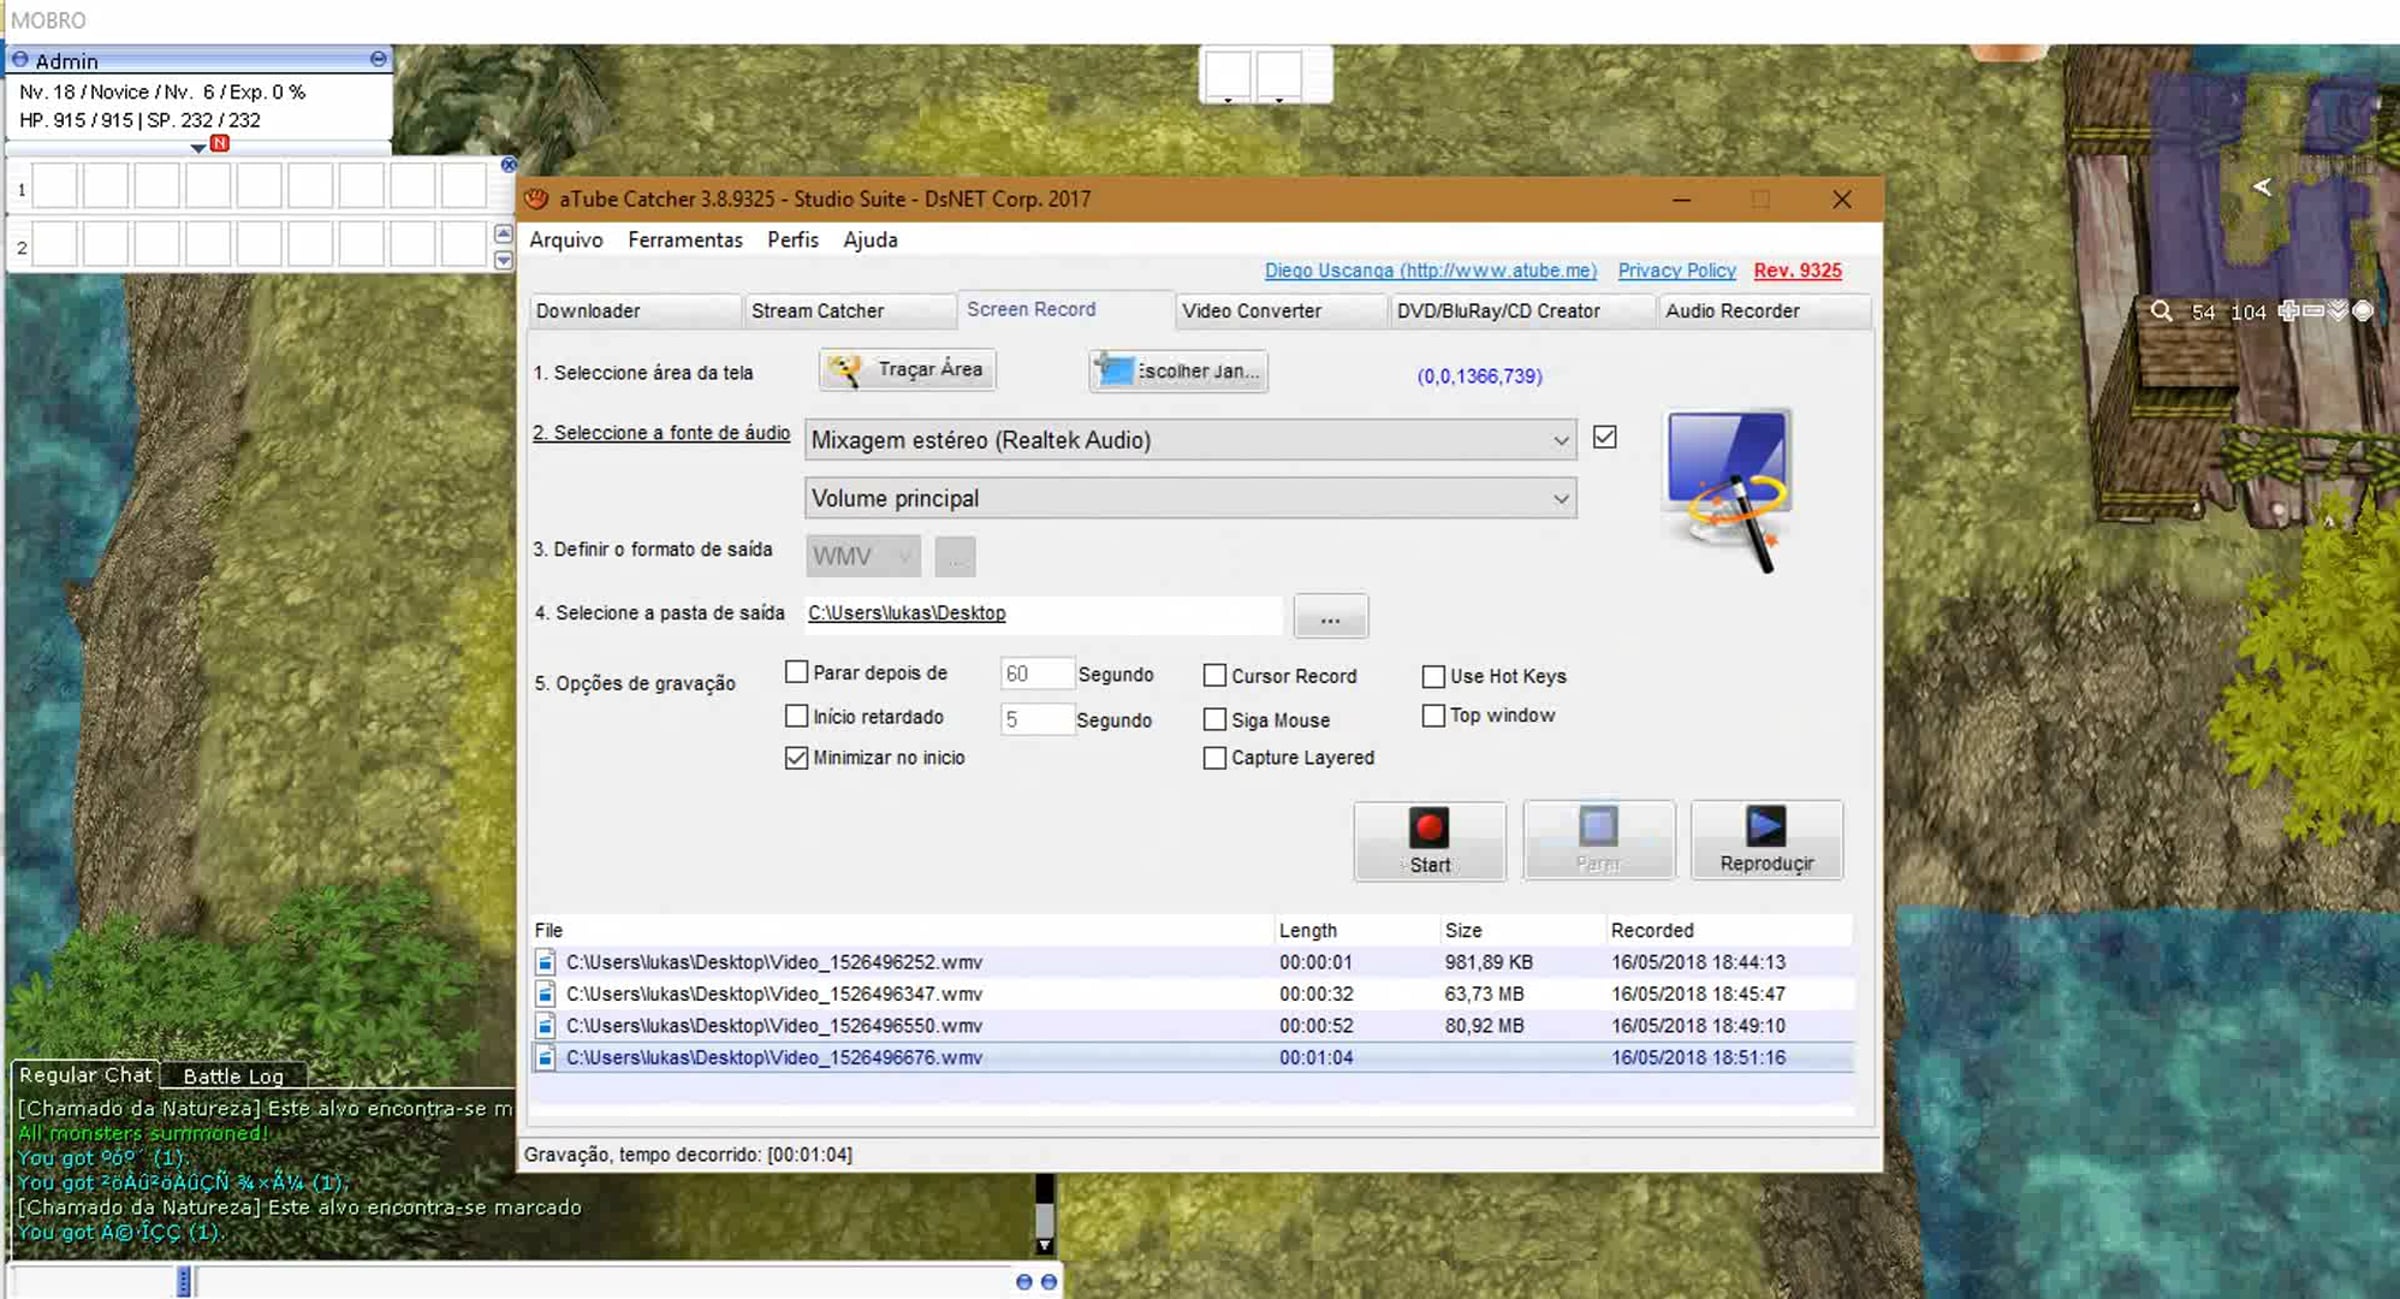Switch to the Video Converter tab
Screen dimensions: 2400x1299
(1281, 311)
